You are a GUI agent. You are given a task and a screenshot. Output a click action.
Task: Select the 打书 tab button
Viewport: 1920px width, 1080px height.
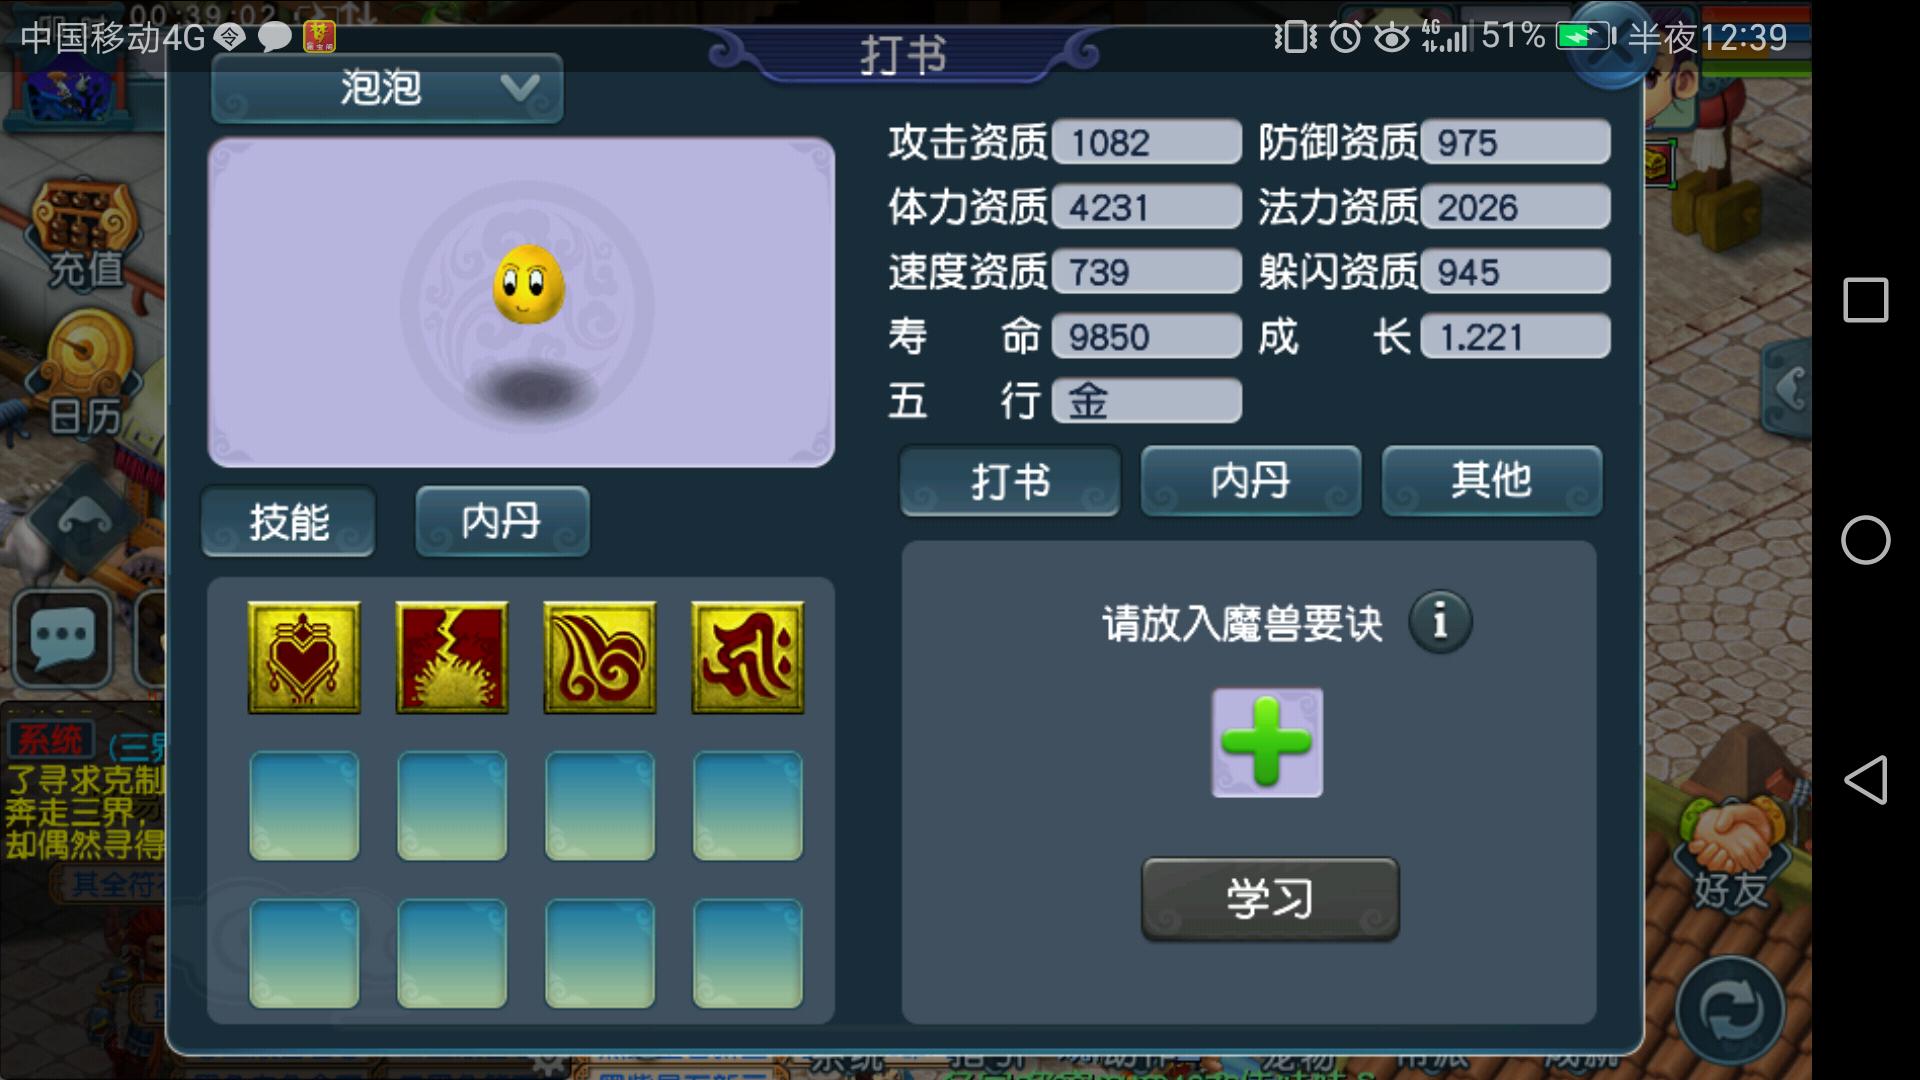(1010, 481)
